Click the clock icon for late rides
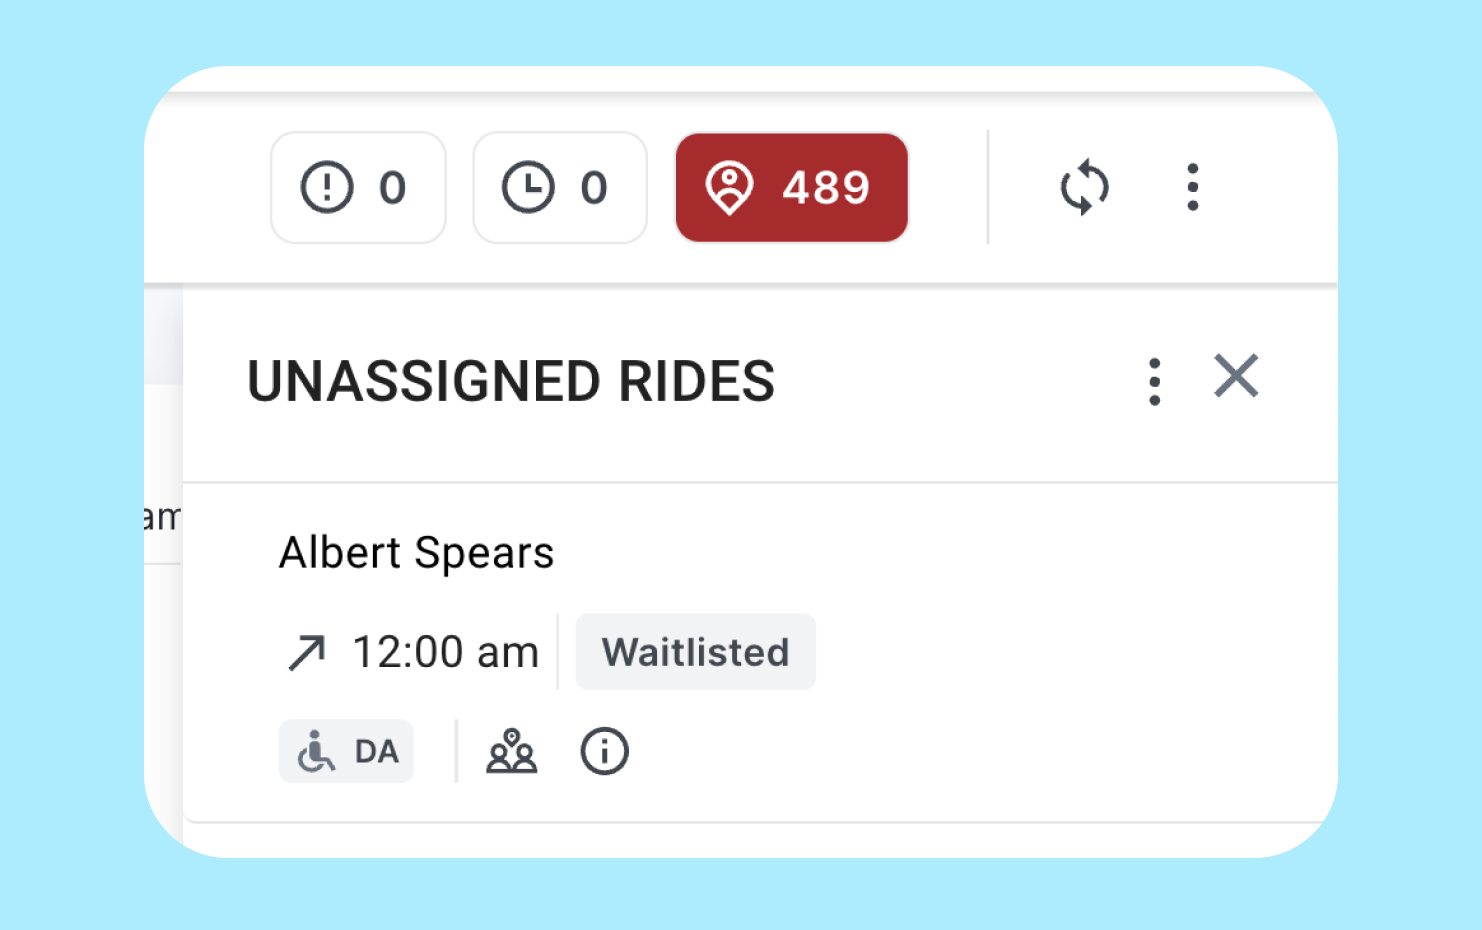 coord(528,187)
